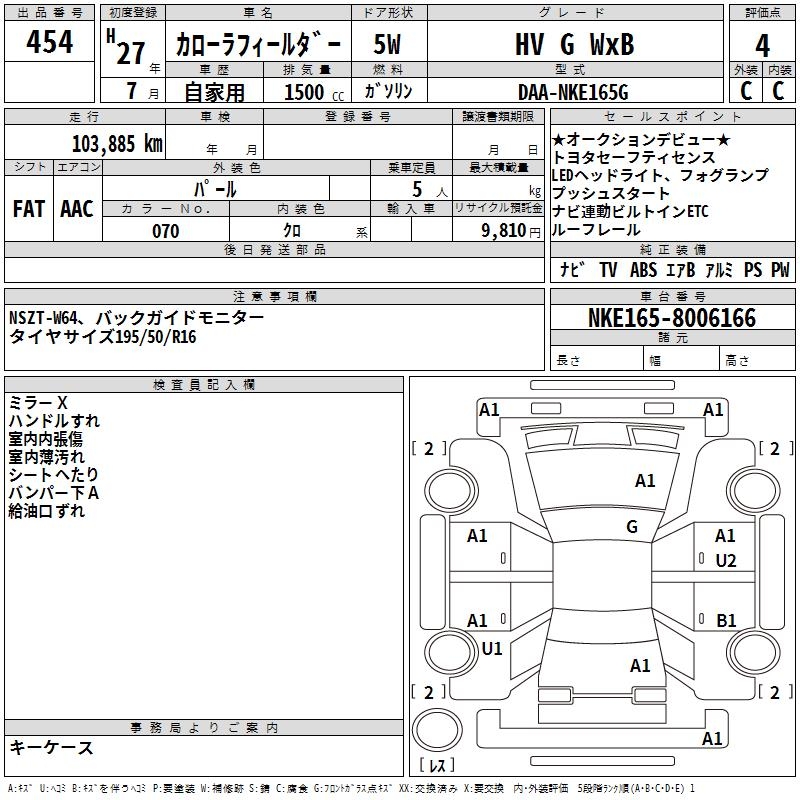The image size is (800, 800).
Task: Select the office notice キーケース
Action: click(x=52, y=747)
